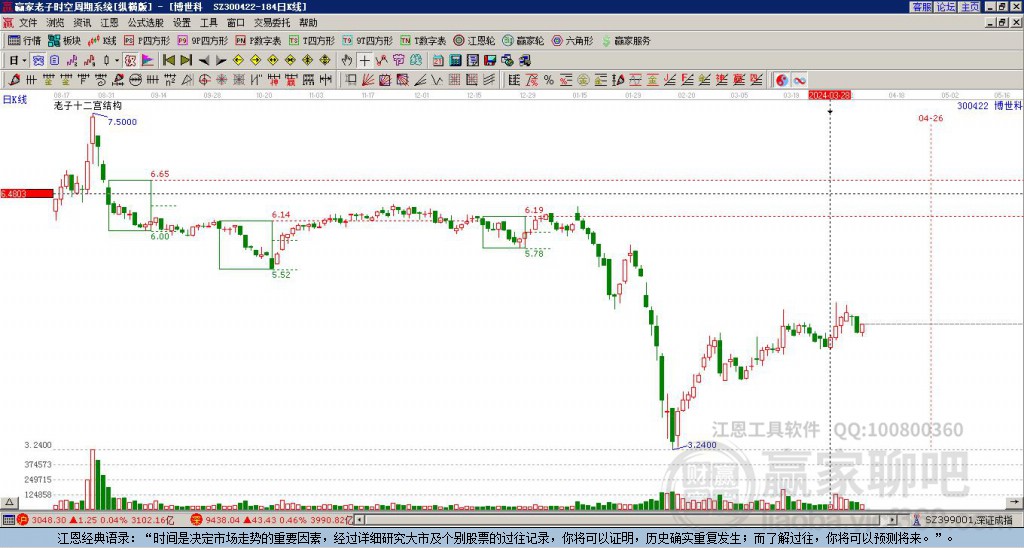Open the 资讯 menu
The height and width of the screenshot is (548, 1024).
pos(82,23)
